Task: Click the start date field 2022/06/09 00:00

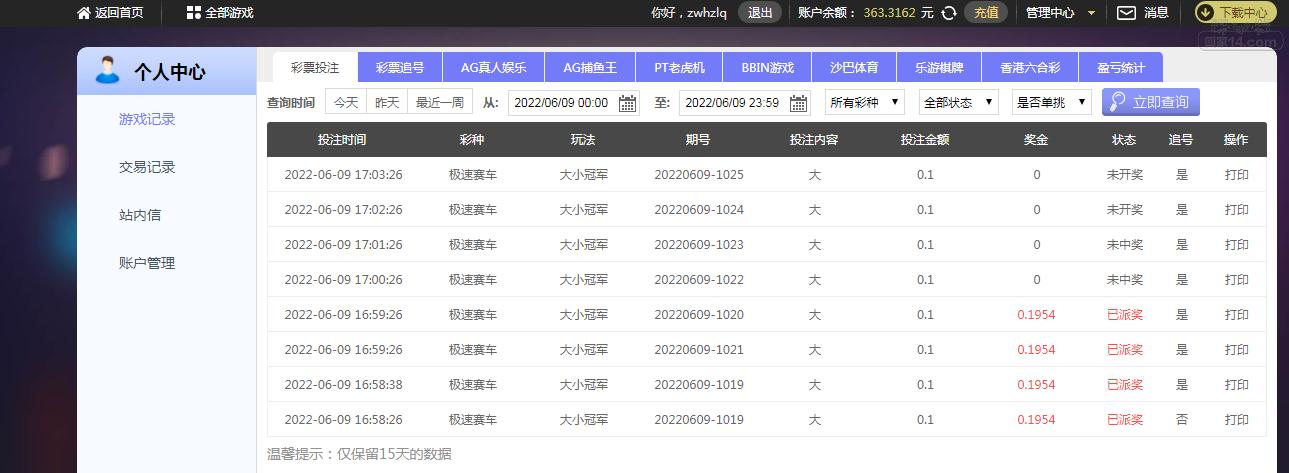Action: 574,102
